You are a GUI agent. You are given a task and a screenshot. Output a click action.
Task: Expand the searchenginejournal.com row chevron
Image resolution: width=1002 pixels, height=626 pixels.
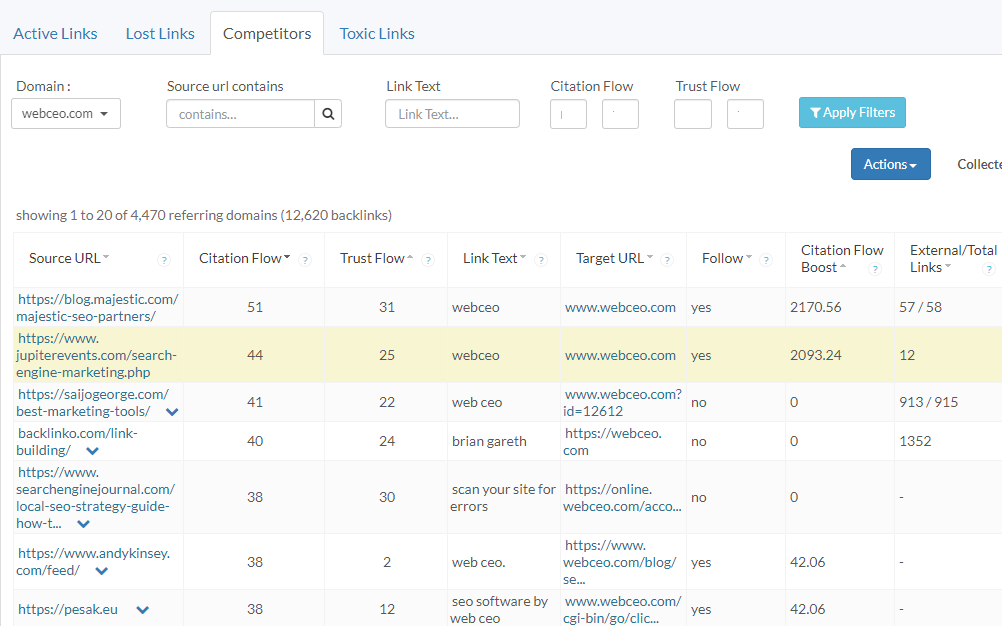tap(83, 524)
